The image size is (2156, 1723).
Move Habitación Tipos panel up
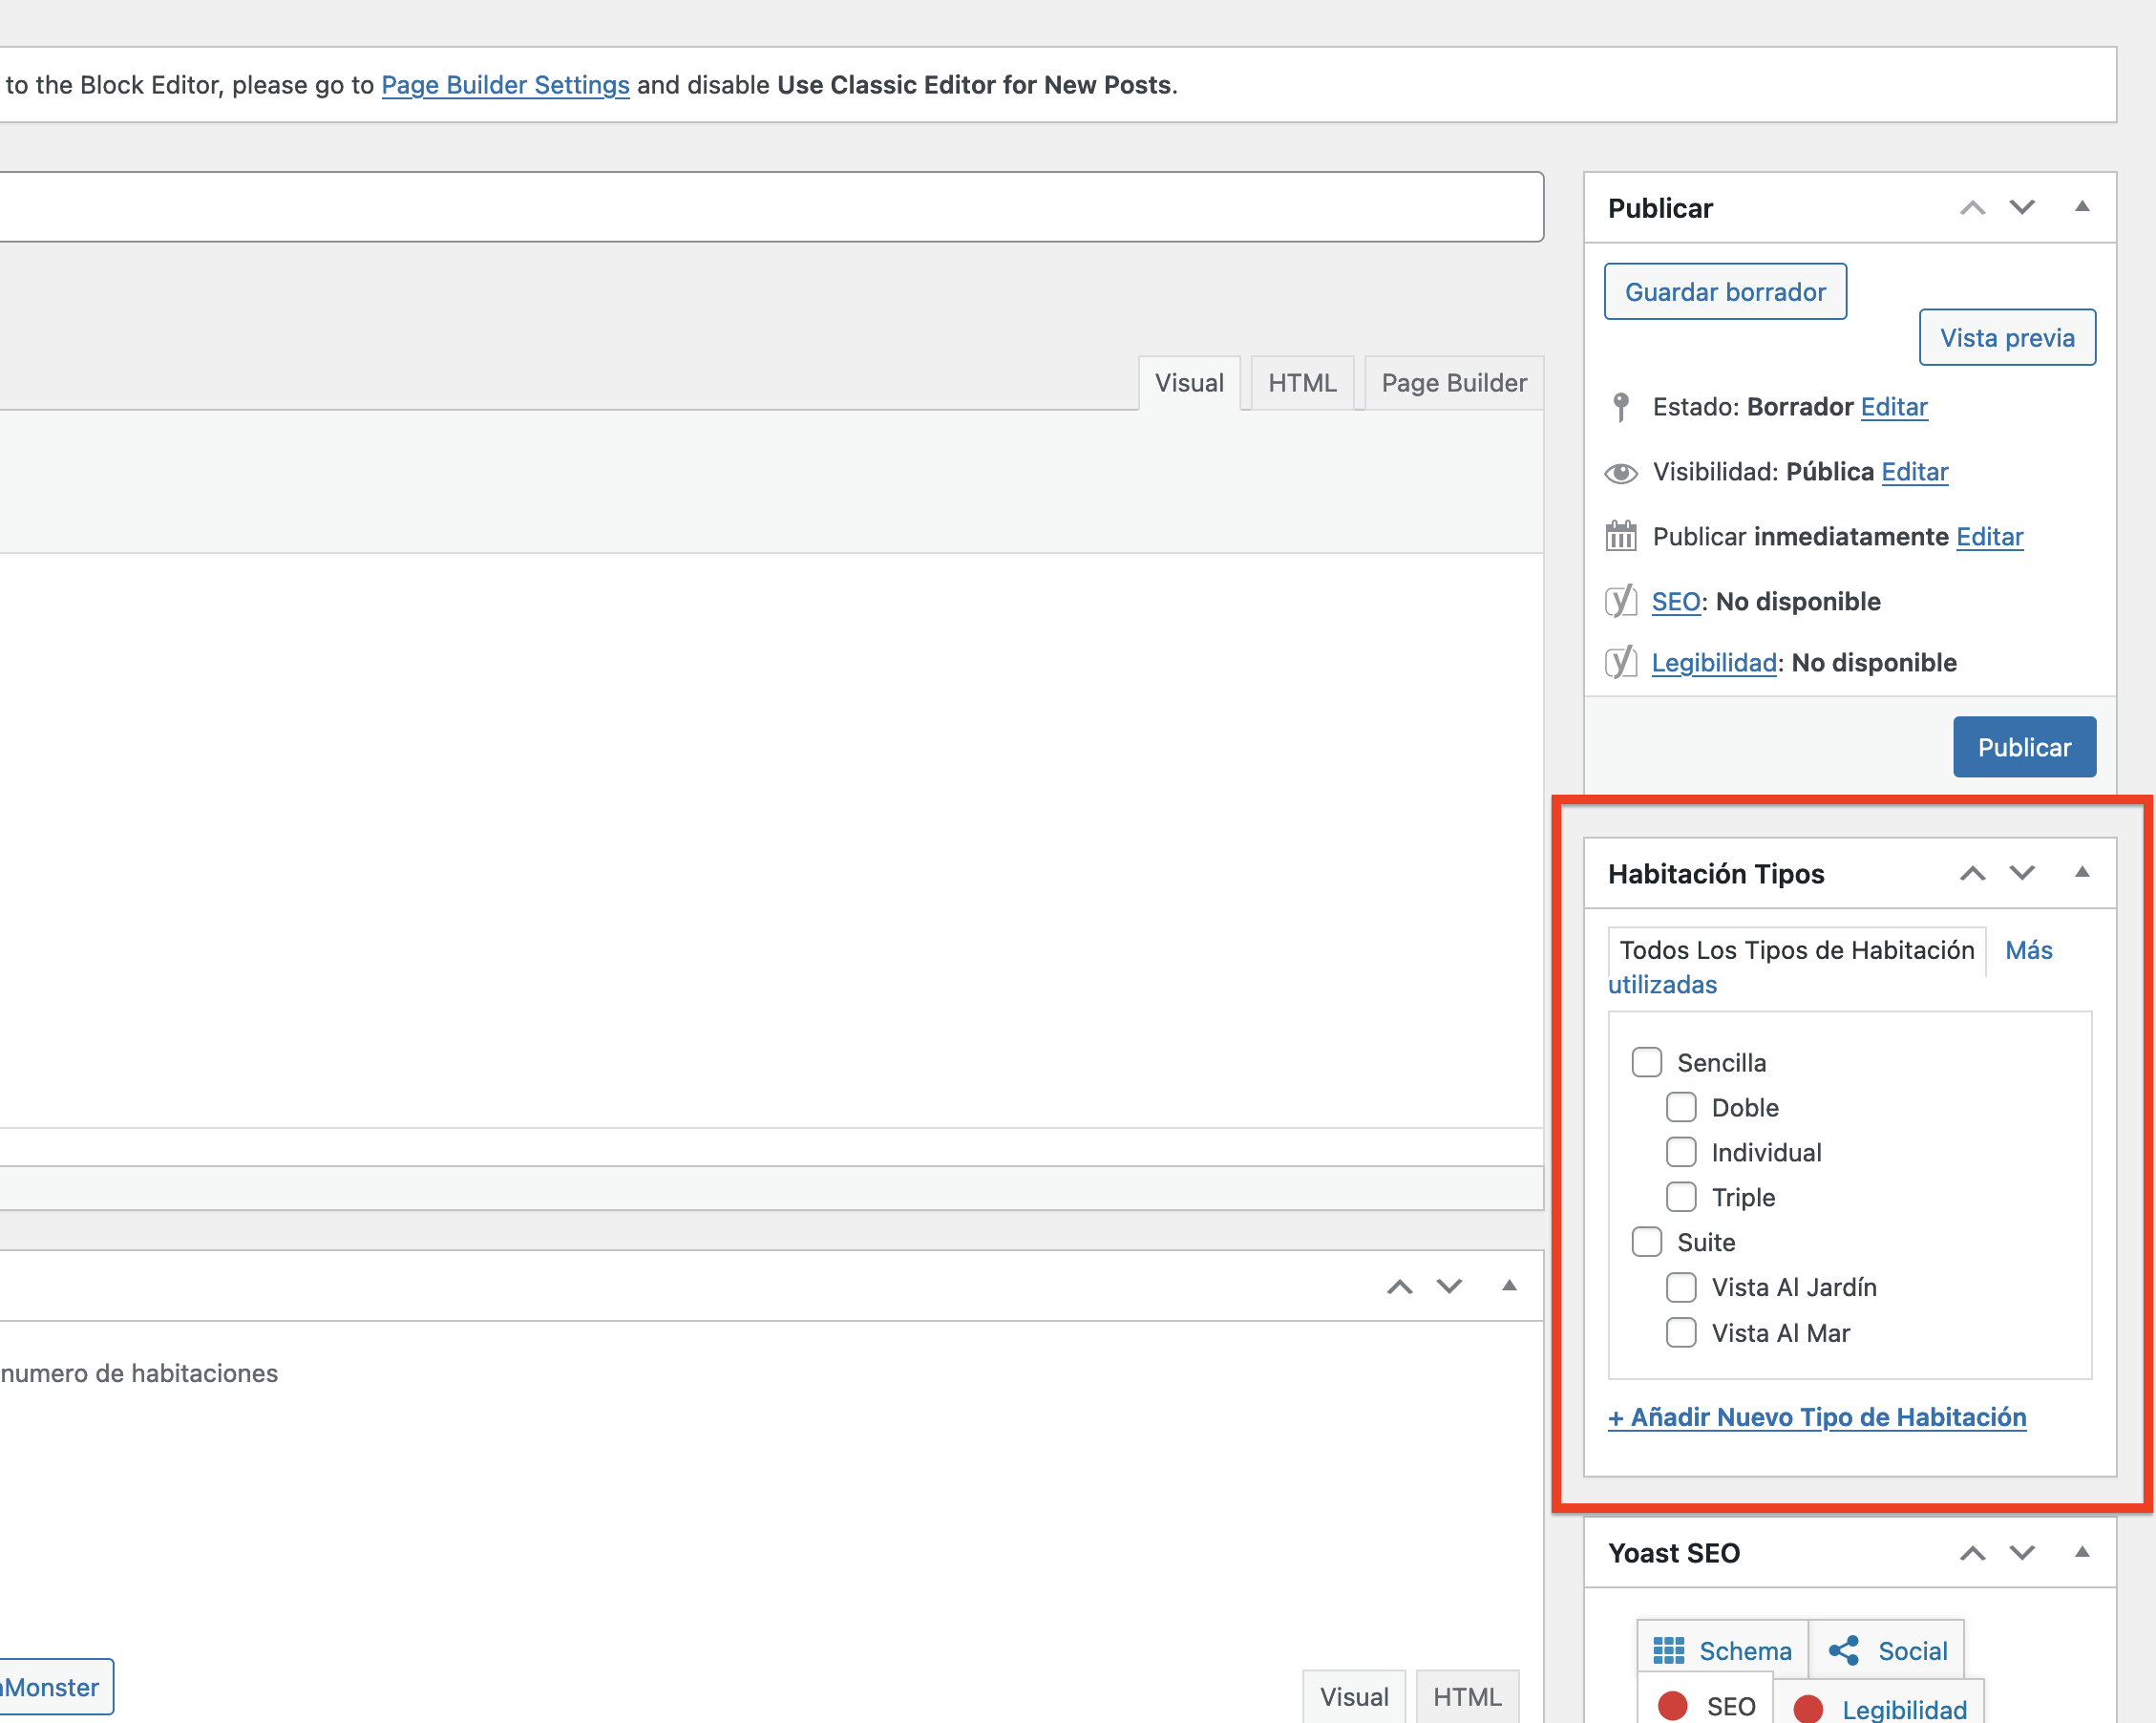point(1972,873)
